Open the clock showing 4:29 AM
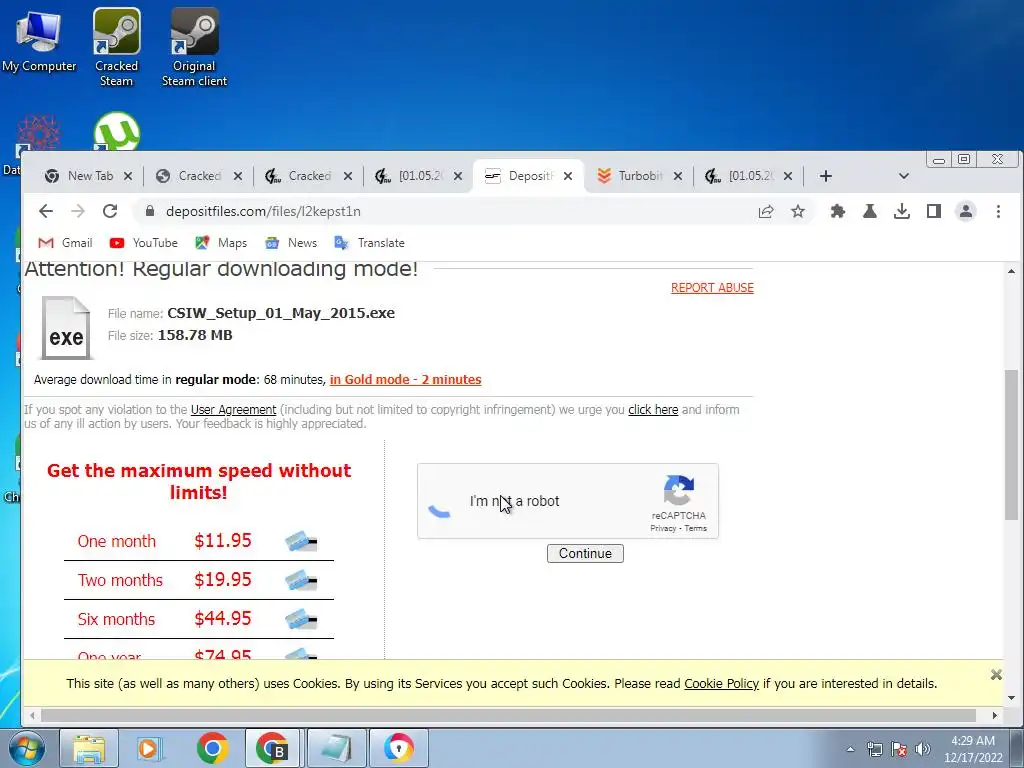1024x768 pixels. click(973, 749)
